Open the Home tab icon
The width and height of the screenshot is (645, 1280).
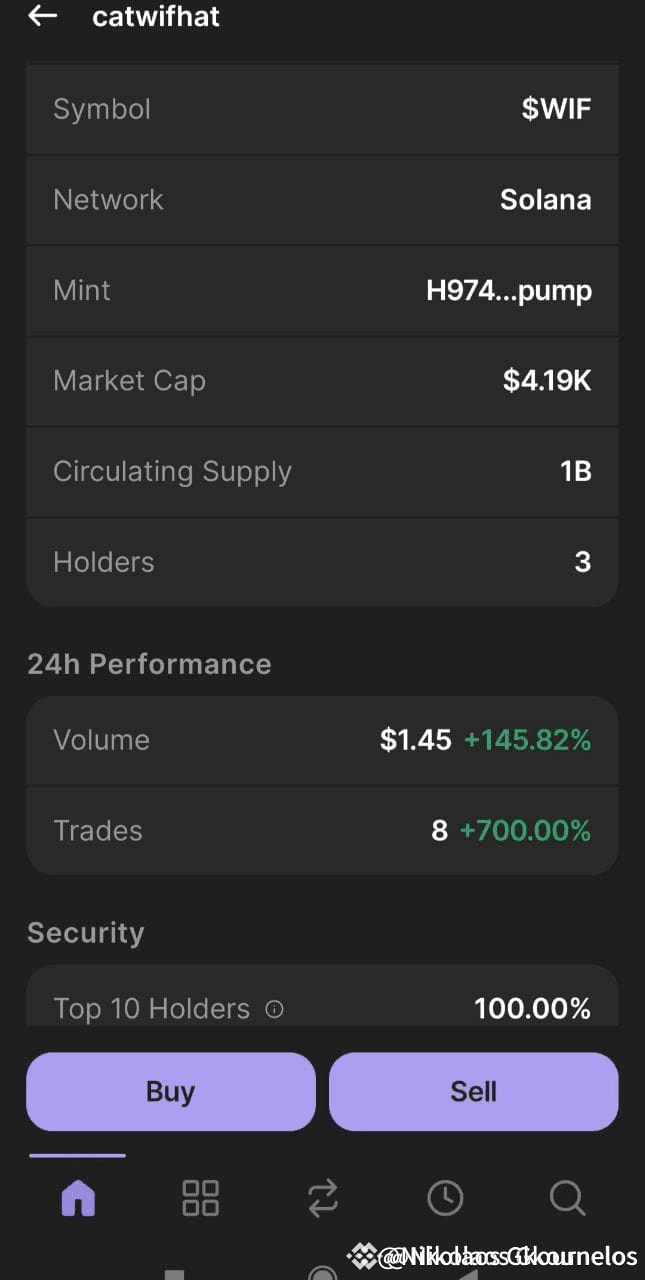pos(78,1197)
